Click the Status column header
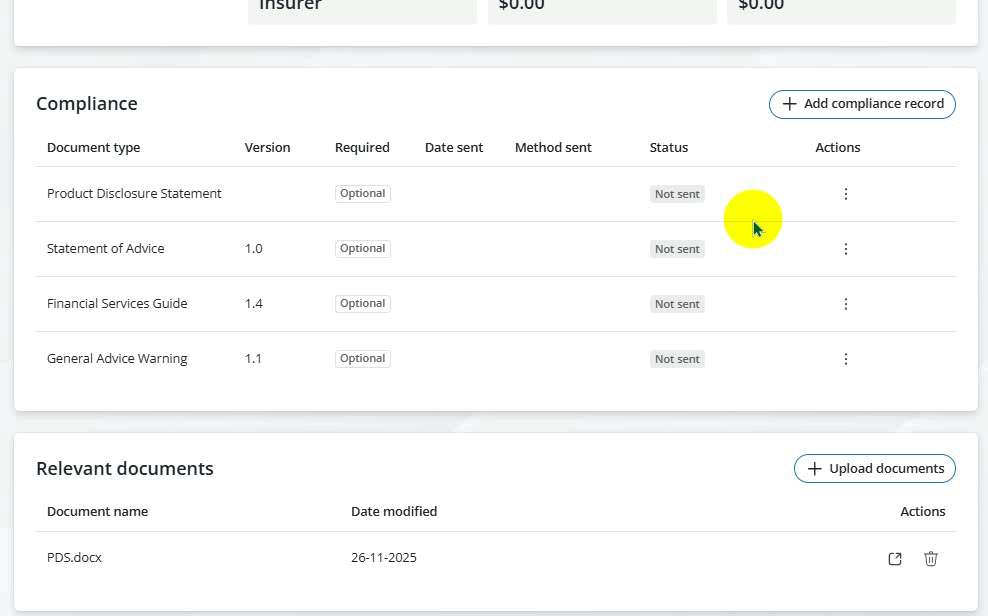Screen dimensions: 988x616 tap(669, 148)
